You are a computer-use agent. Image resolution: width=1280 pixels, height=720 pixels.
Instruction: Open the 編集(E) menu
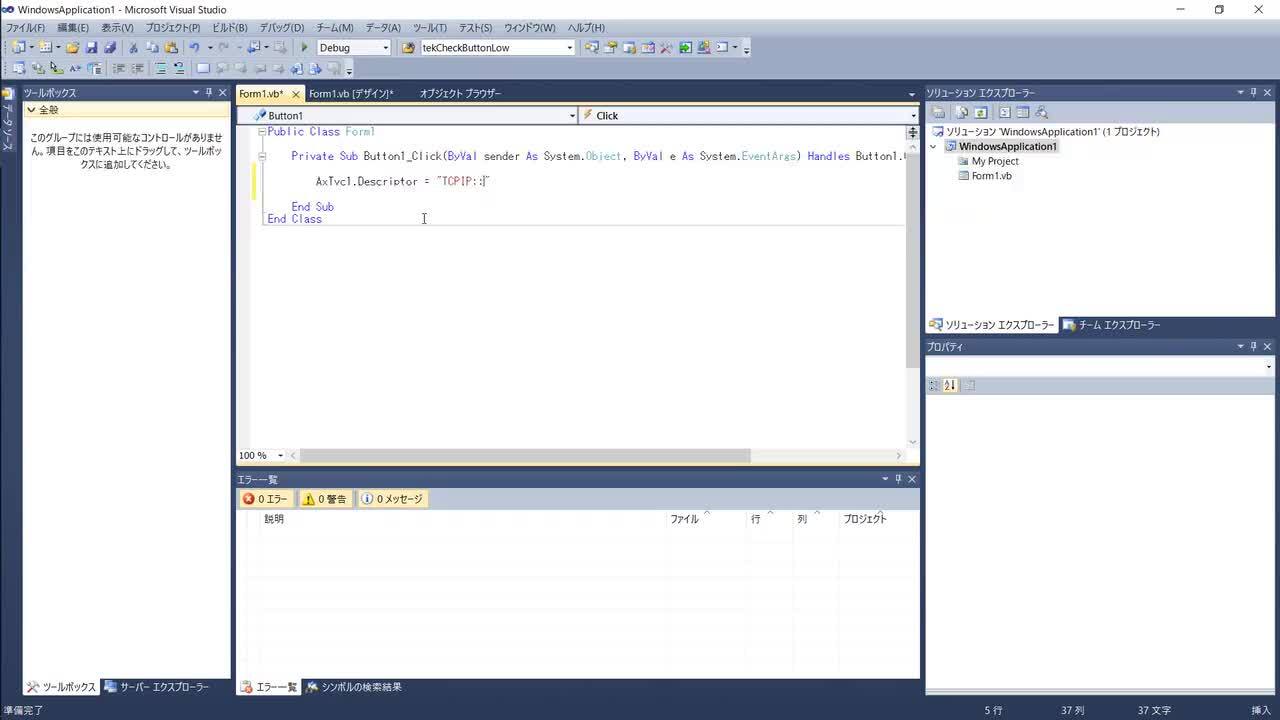pyautogui.click(x=72, y=28)
